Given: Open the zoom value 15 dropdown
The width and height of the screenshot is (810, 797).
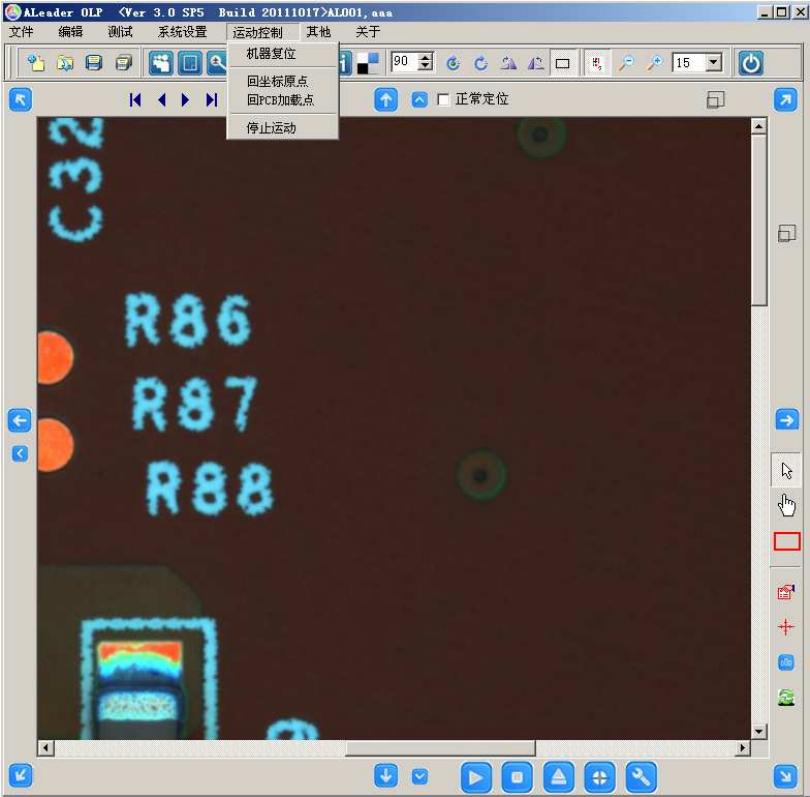Looking at the screenshot, I should point(713,63).
